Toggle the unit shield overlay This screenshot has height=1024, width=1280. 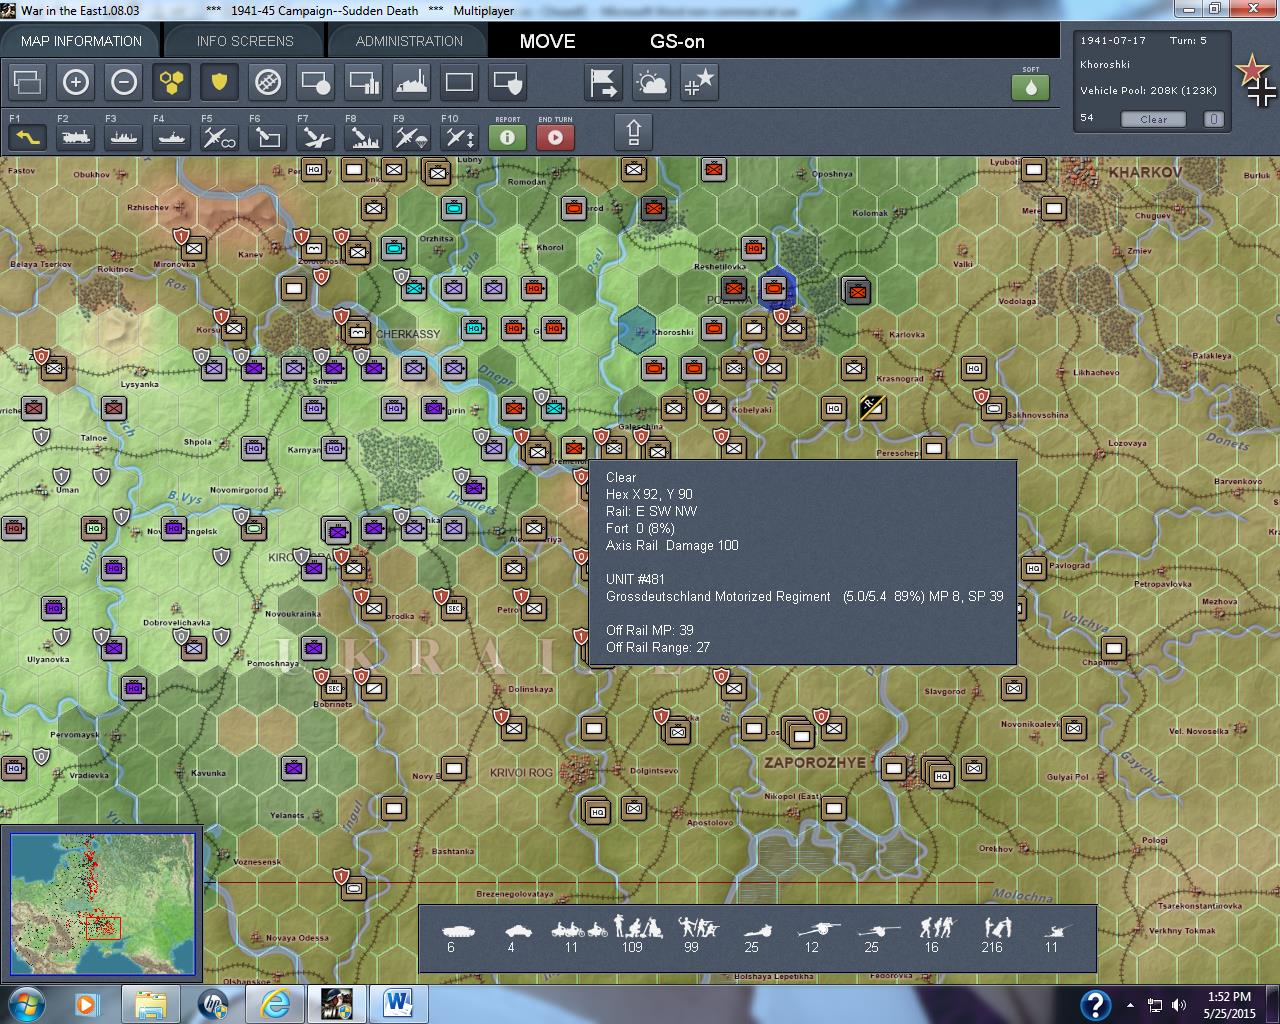(508, 82)
